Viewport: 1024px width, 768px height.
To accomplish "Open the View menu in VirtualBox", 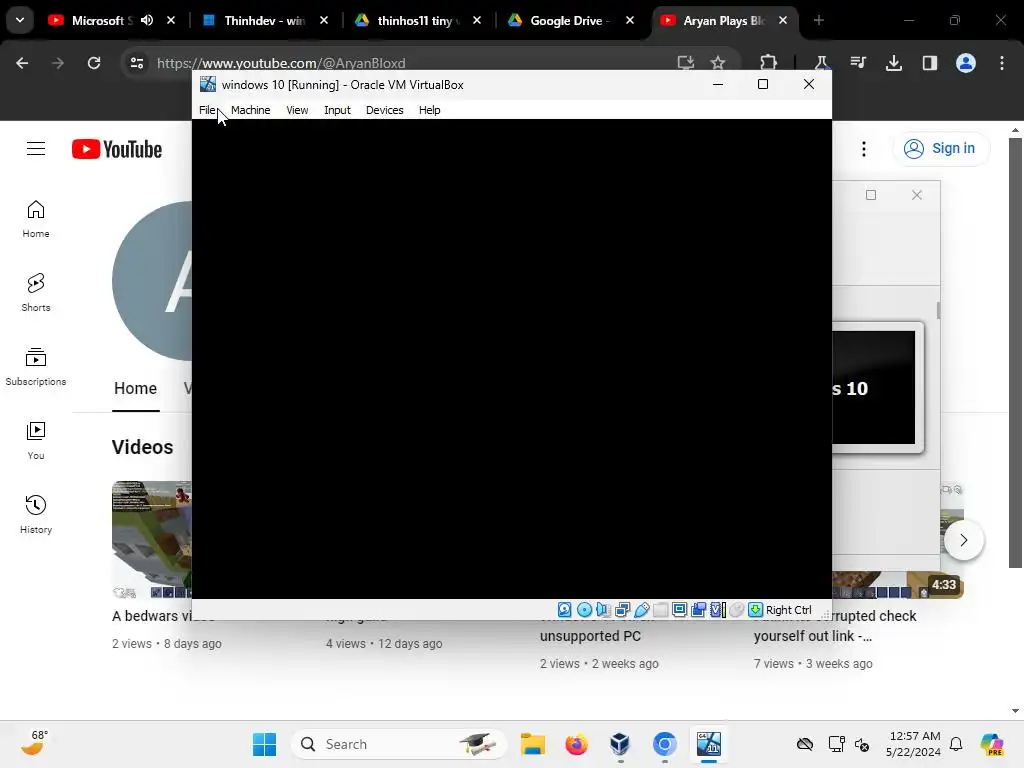I will (x=297, y=110).
